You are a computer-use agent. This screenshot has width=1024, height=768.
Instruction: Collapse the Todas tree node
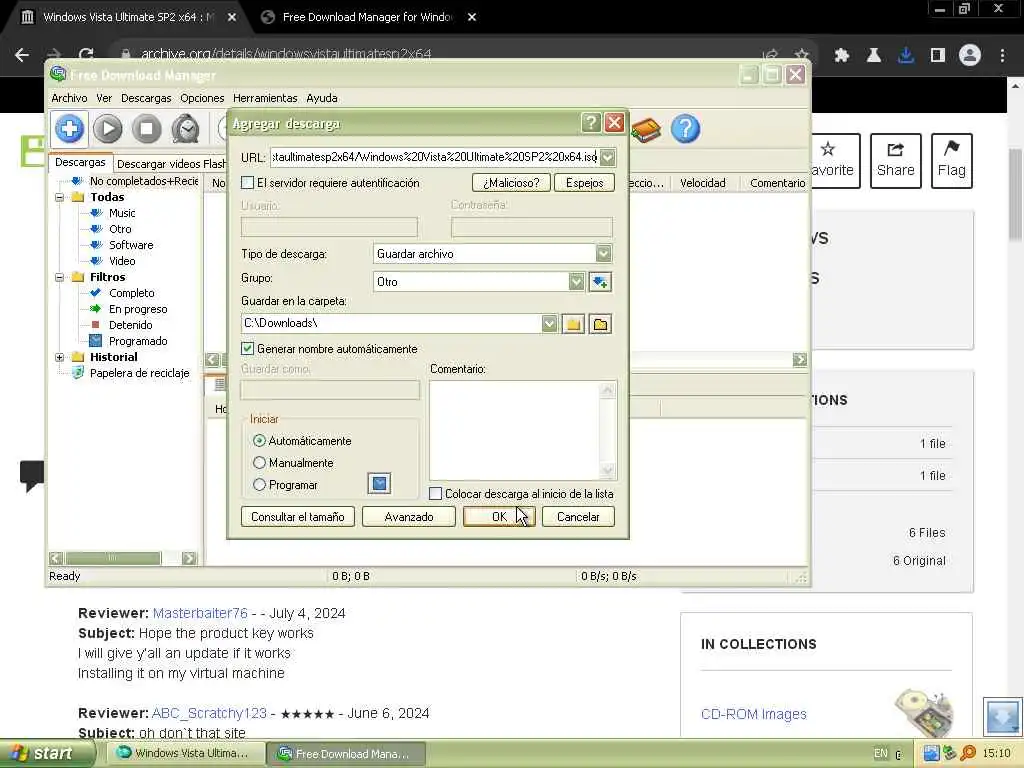59,197
